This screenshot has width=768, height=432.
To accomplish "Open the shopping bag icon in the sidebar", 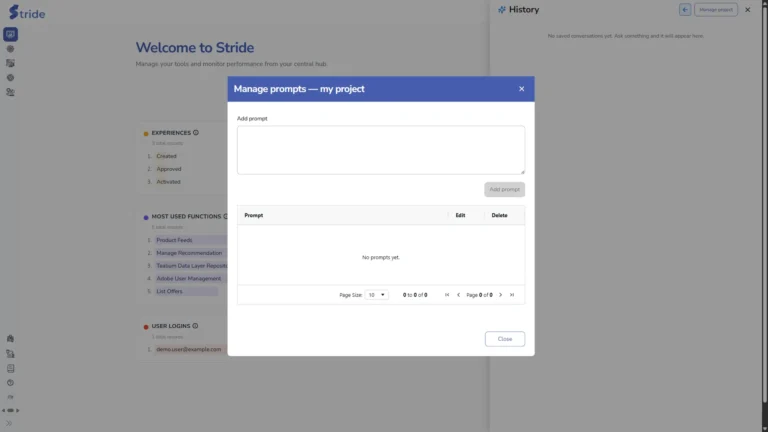I will 10,338.
